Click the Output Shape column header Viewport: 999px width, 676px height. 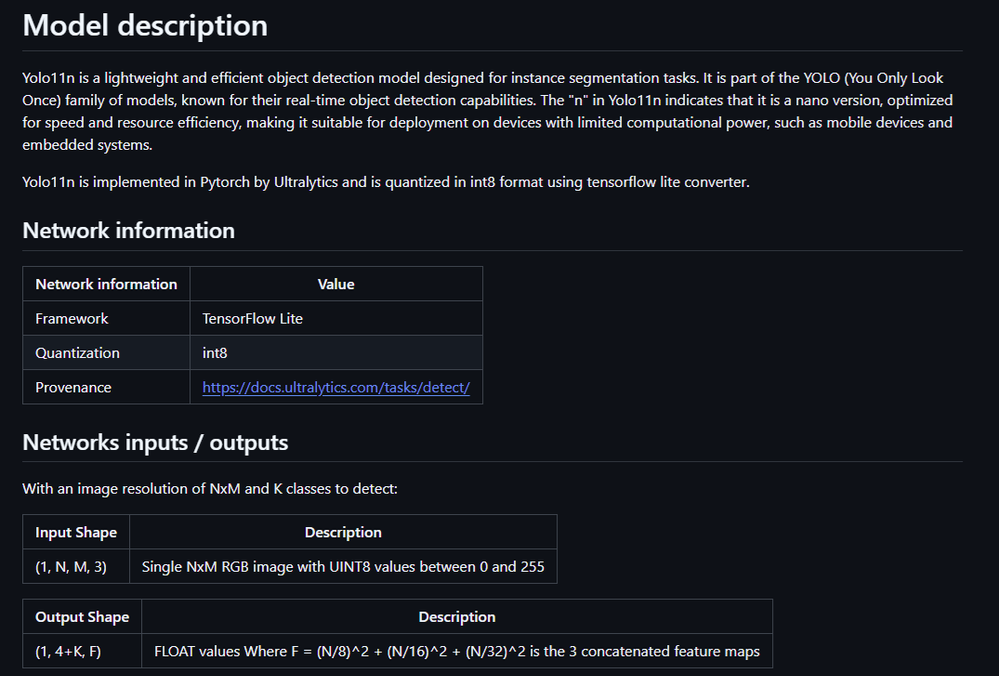[82, 617]
